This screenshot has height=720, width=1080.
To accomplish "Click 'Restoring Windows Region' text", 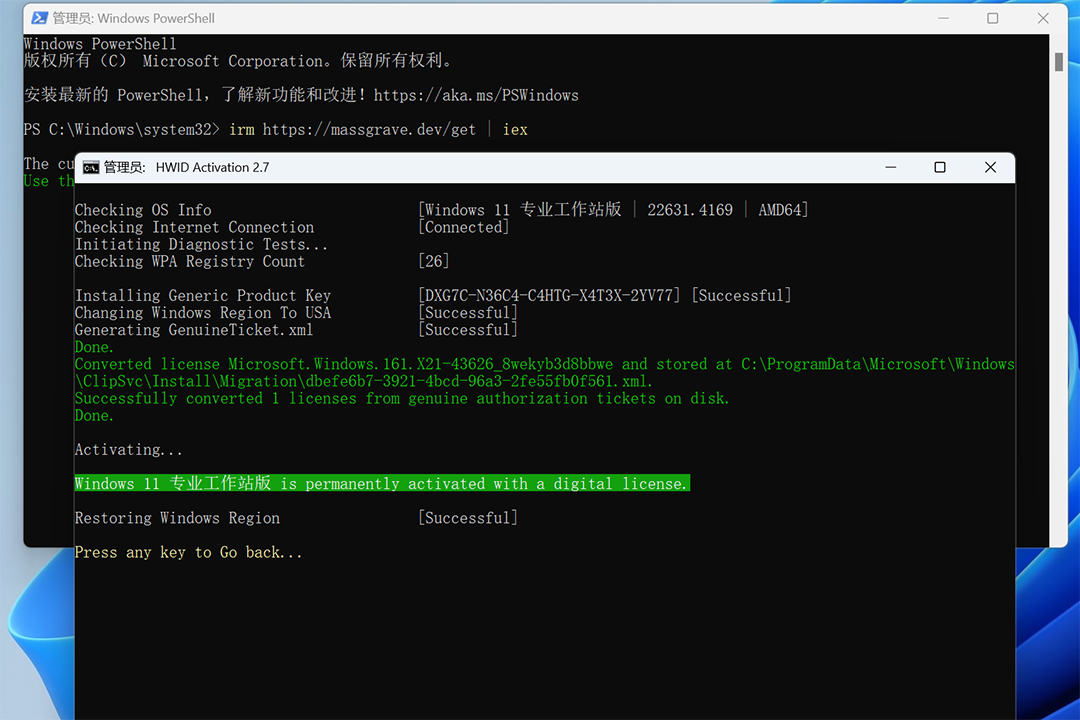I will tap(178, 518).
